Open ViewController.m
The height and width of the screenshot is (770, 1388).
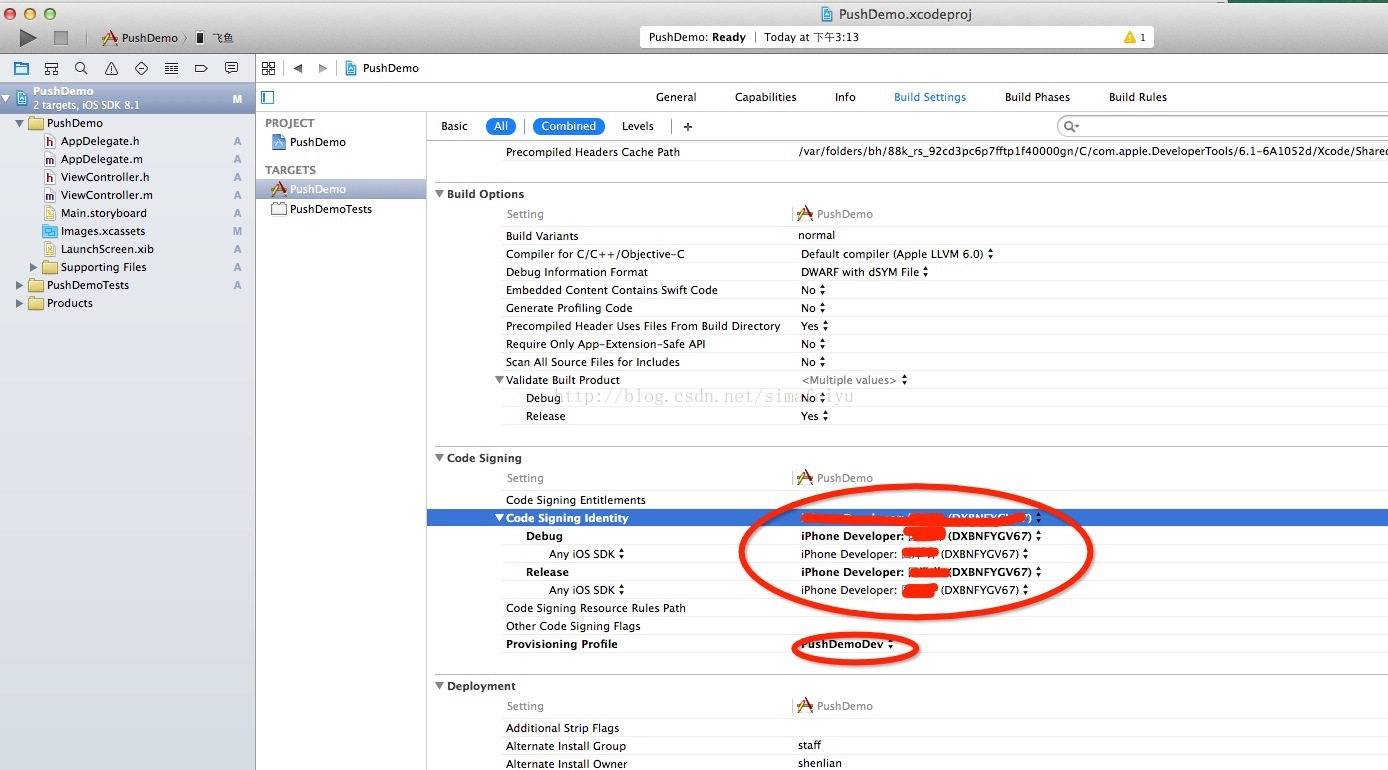[106, 195]
